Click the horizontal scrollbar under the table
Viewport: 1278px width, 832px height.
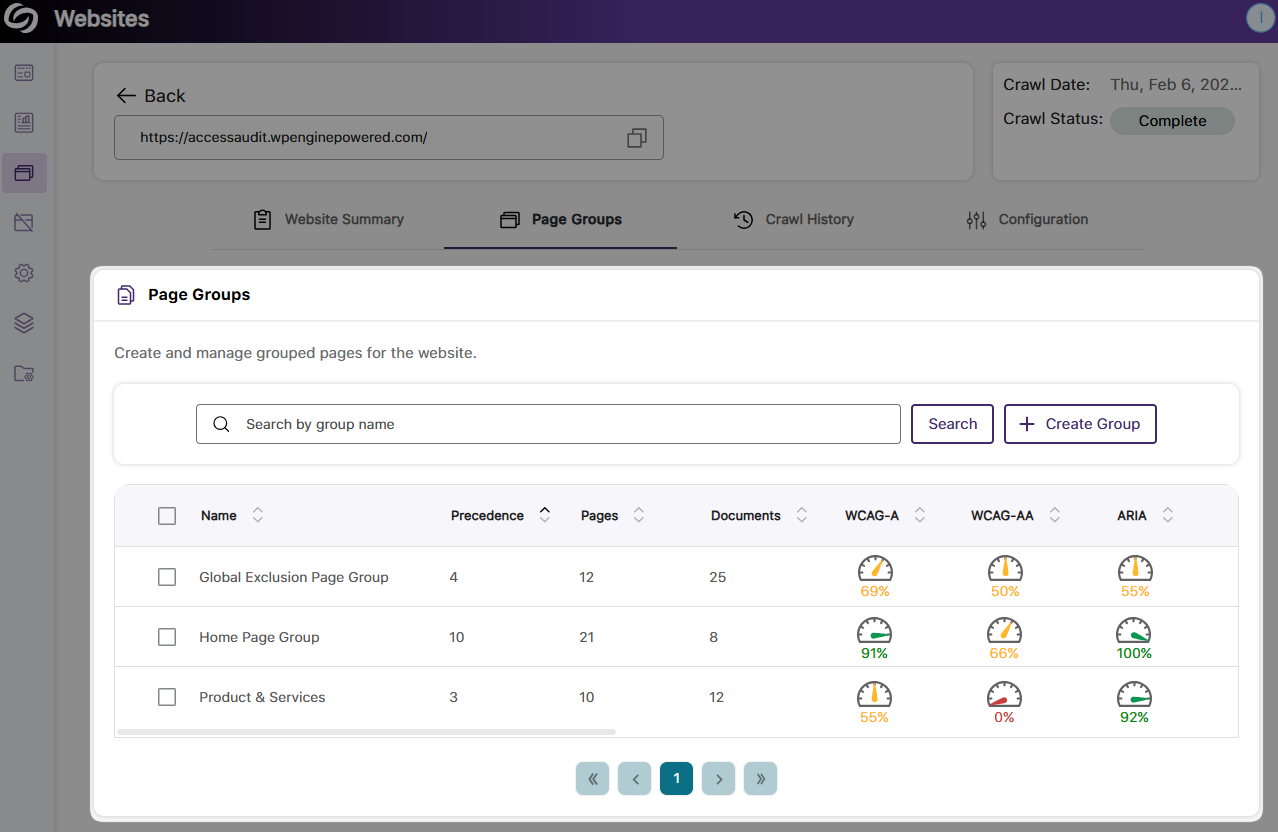(x=366, y=732)
